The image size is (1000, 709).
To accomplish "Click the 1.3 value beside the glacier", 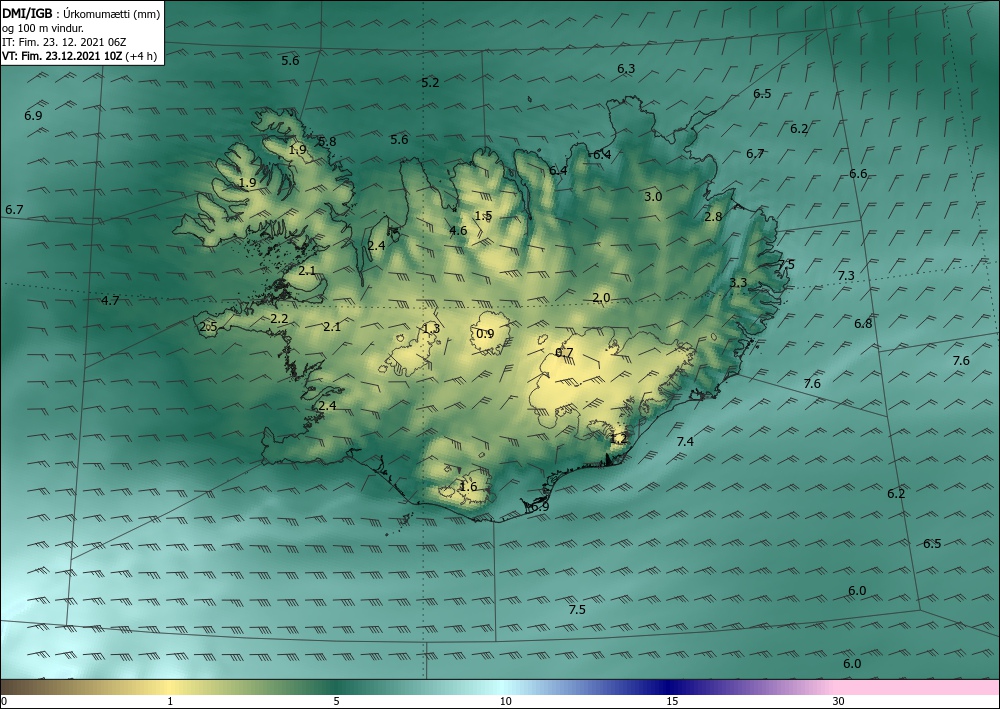I will 431,328.
